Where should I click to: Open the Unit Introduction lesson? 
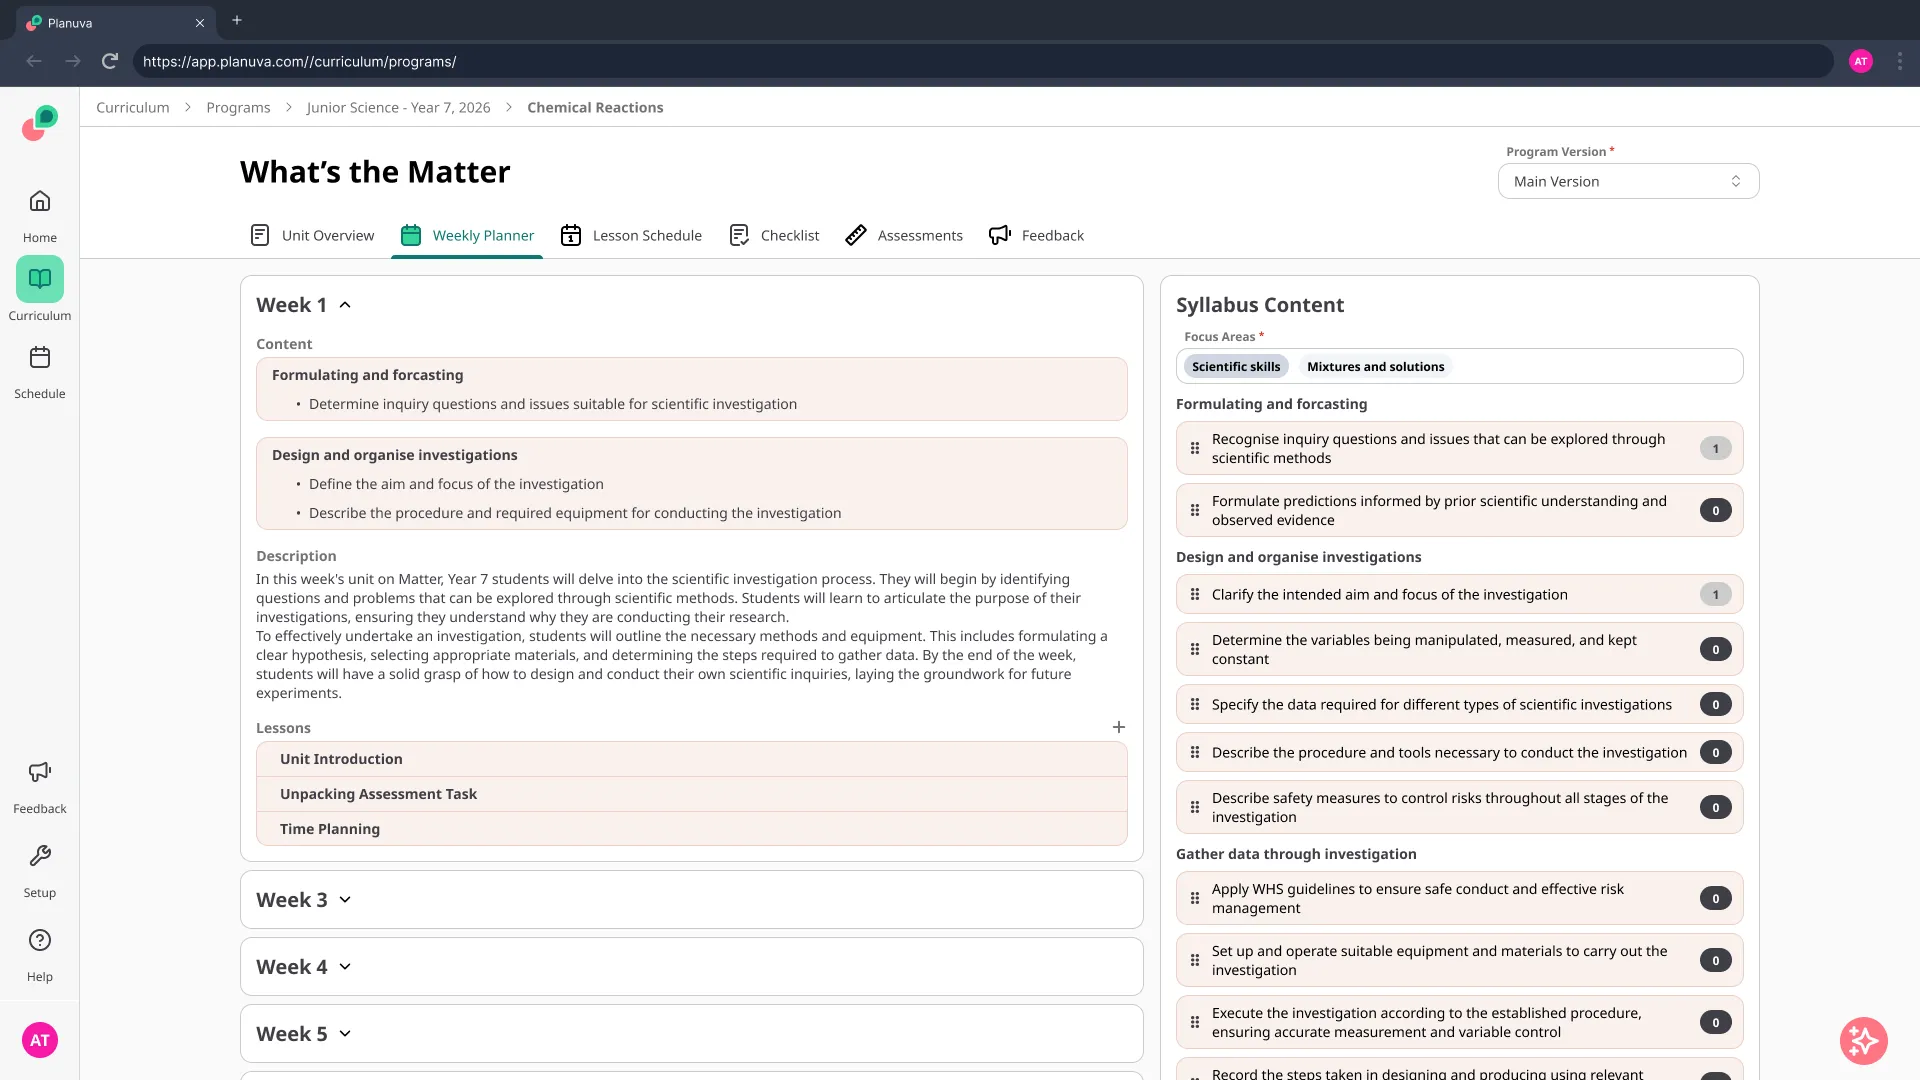click(x=341, y=759)
